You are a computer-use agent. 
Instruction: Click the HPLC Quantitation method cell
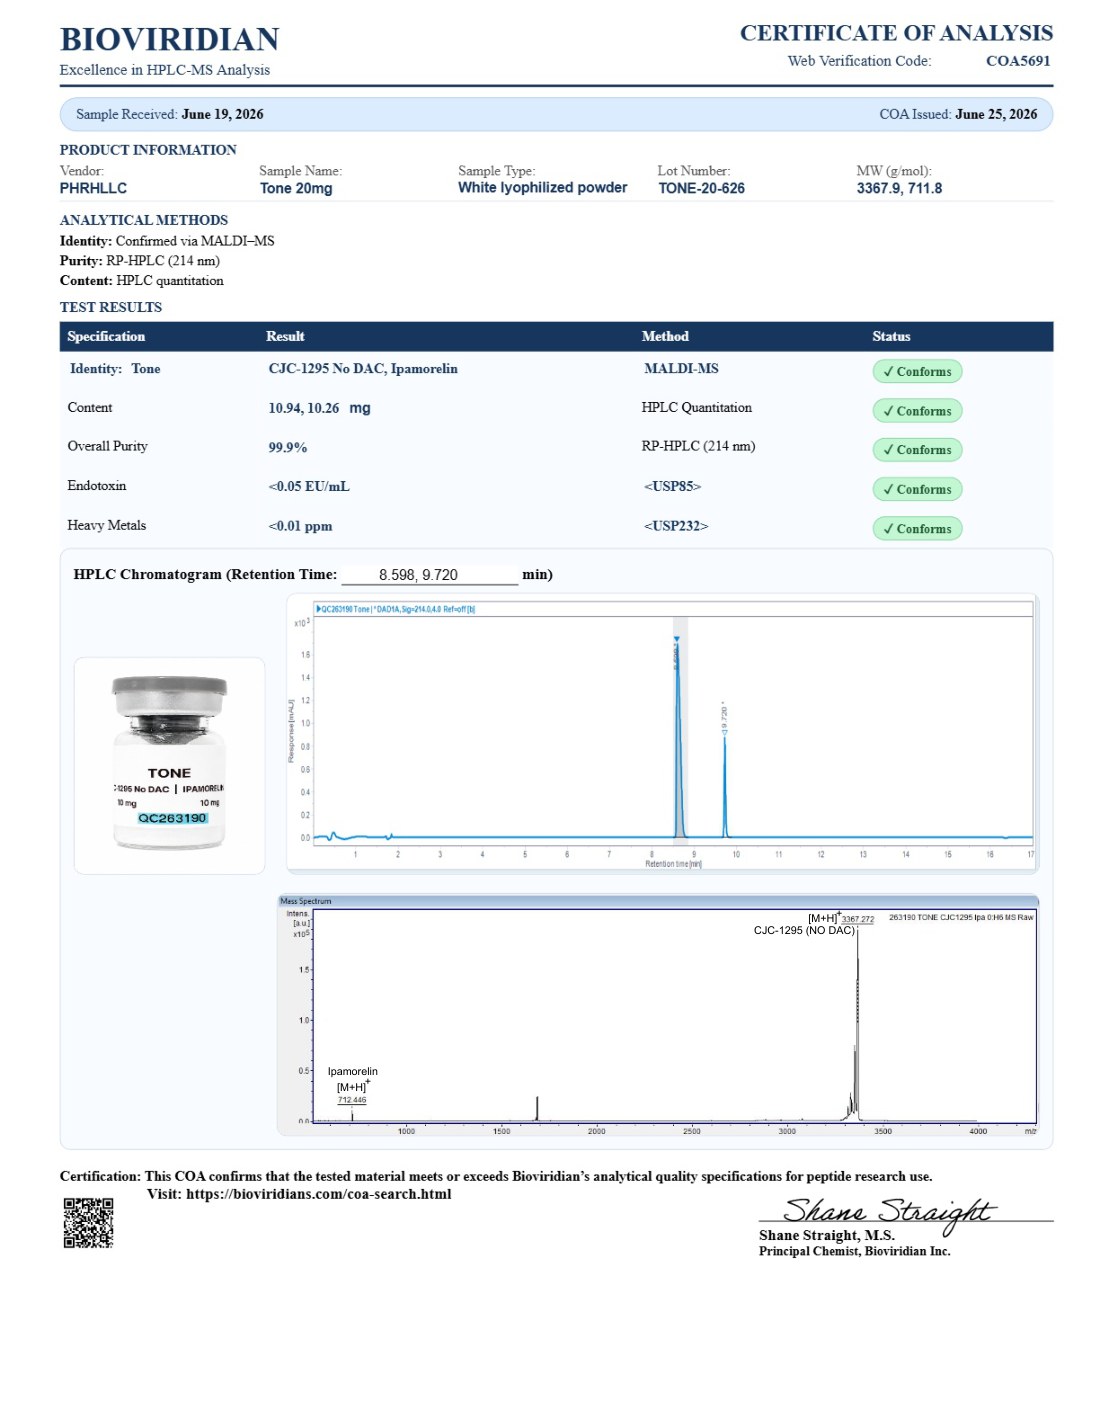coord(697,408)
